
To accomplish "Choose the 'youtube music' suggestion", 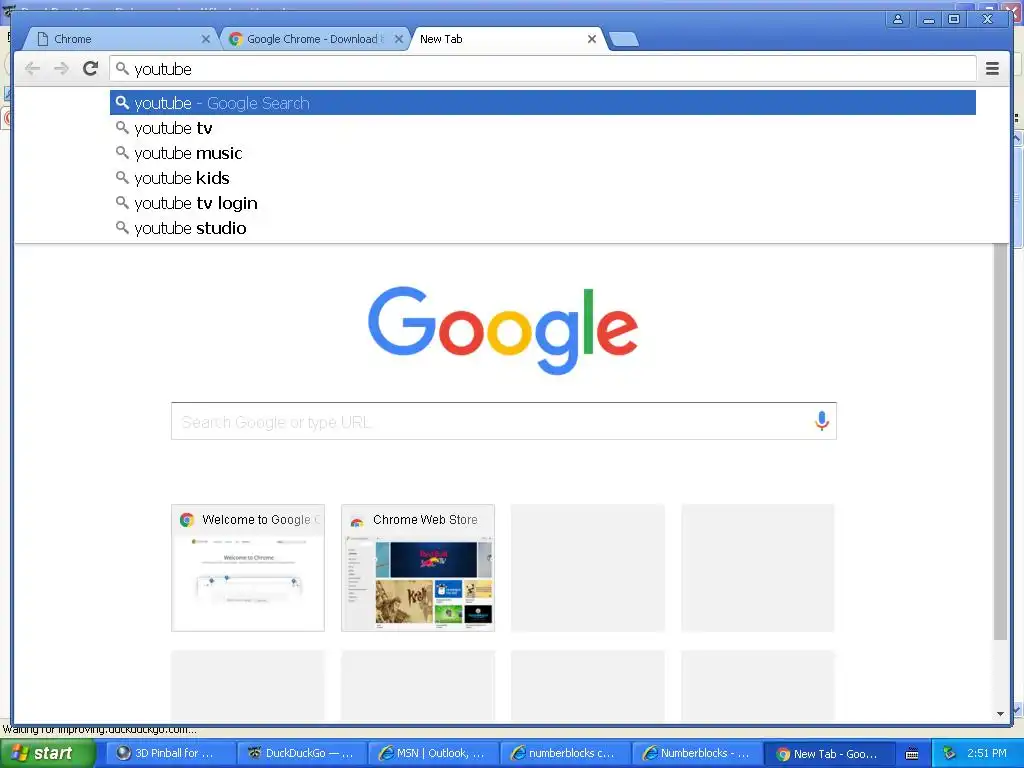I will click(543, 153).
